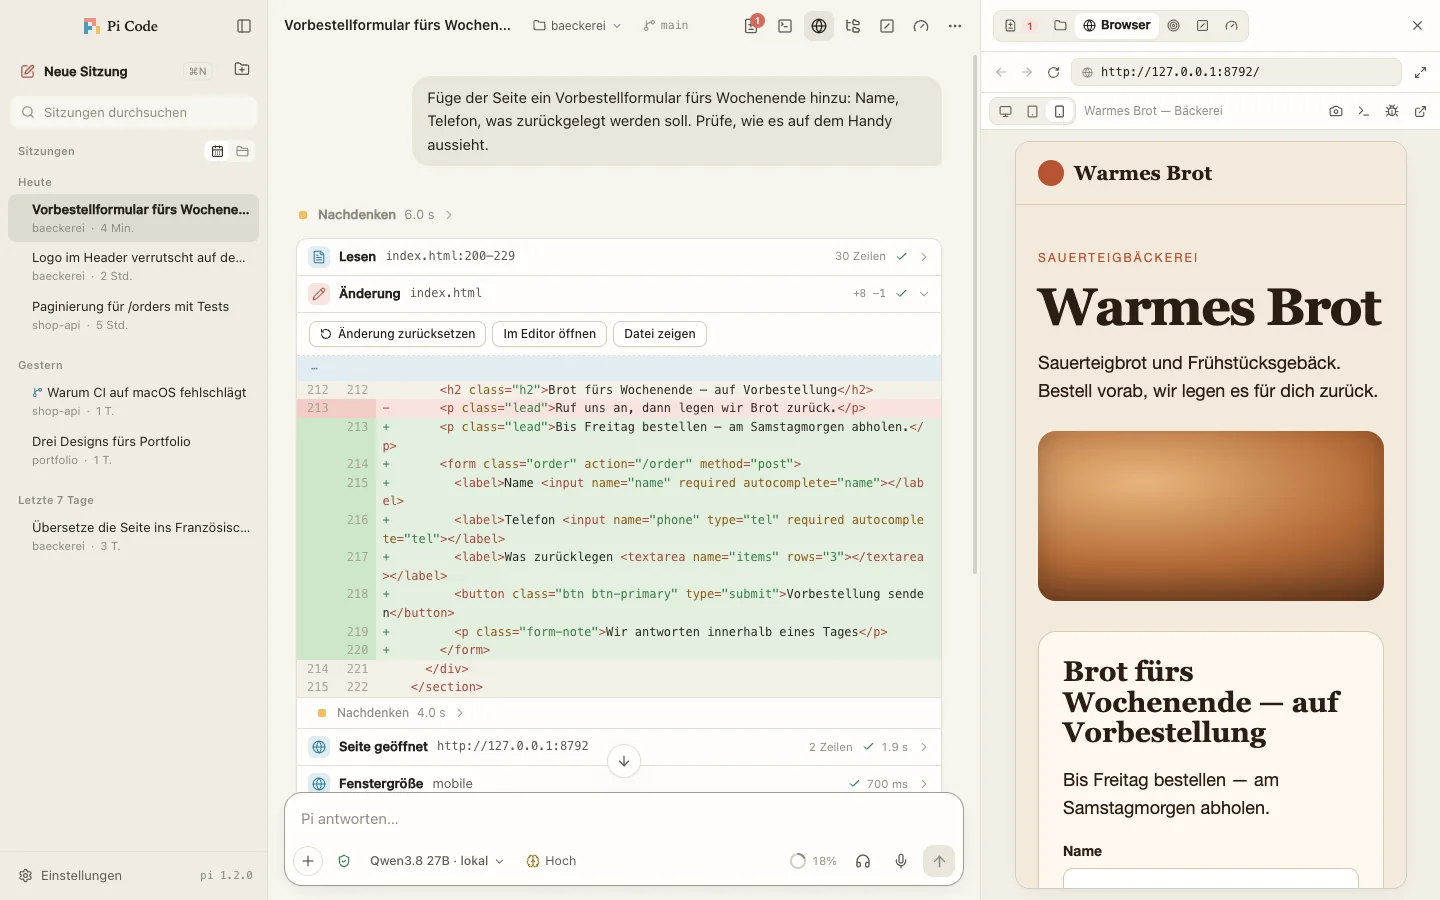Screen dimensions: 1440x900
Task: Switch preview to tablet viewport
Action: (1033, 111)
